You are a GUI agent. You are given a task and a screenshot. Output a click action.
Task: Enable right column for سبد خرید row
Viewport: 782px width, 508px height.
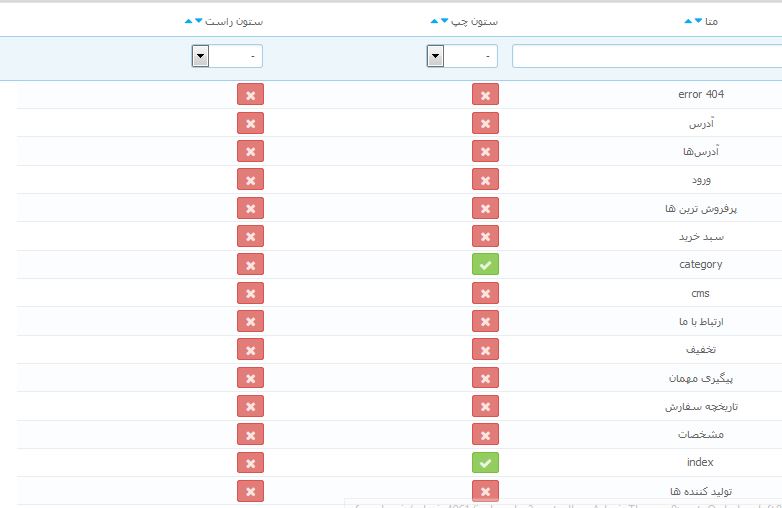tap(250, 236)
